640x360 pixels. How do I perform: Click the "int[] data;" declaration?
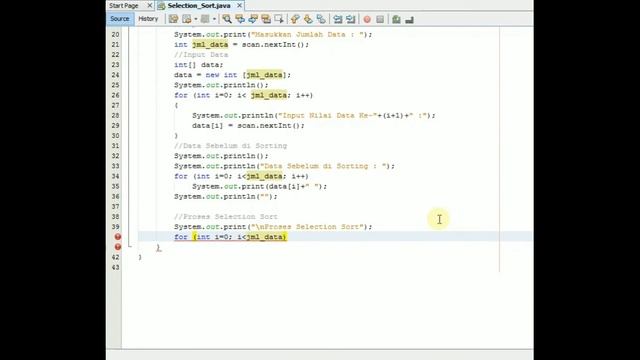[199, 65]
